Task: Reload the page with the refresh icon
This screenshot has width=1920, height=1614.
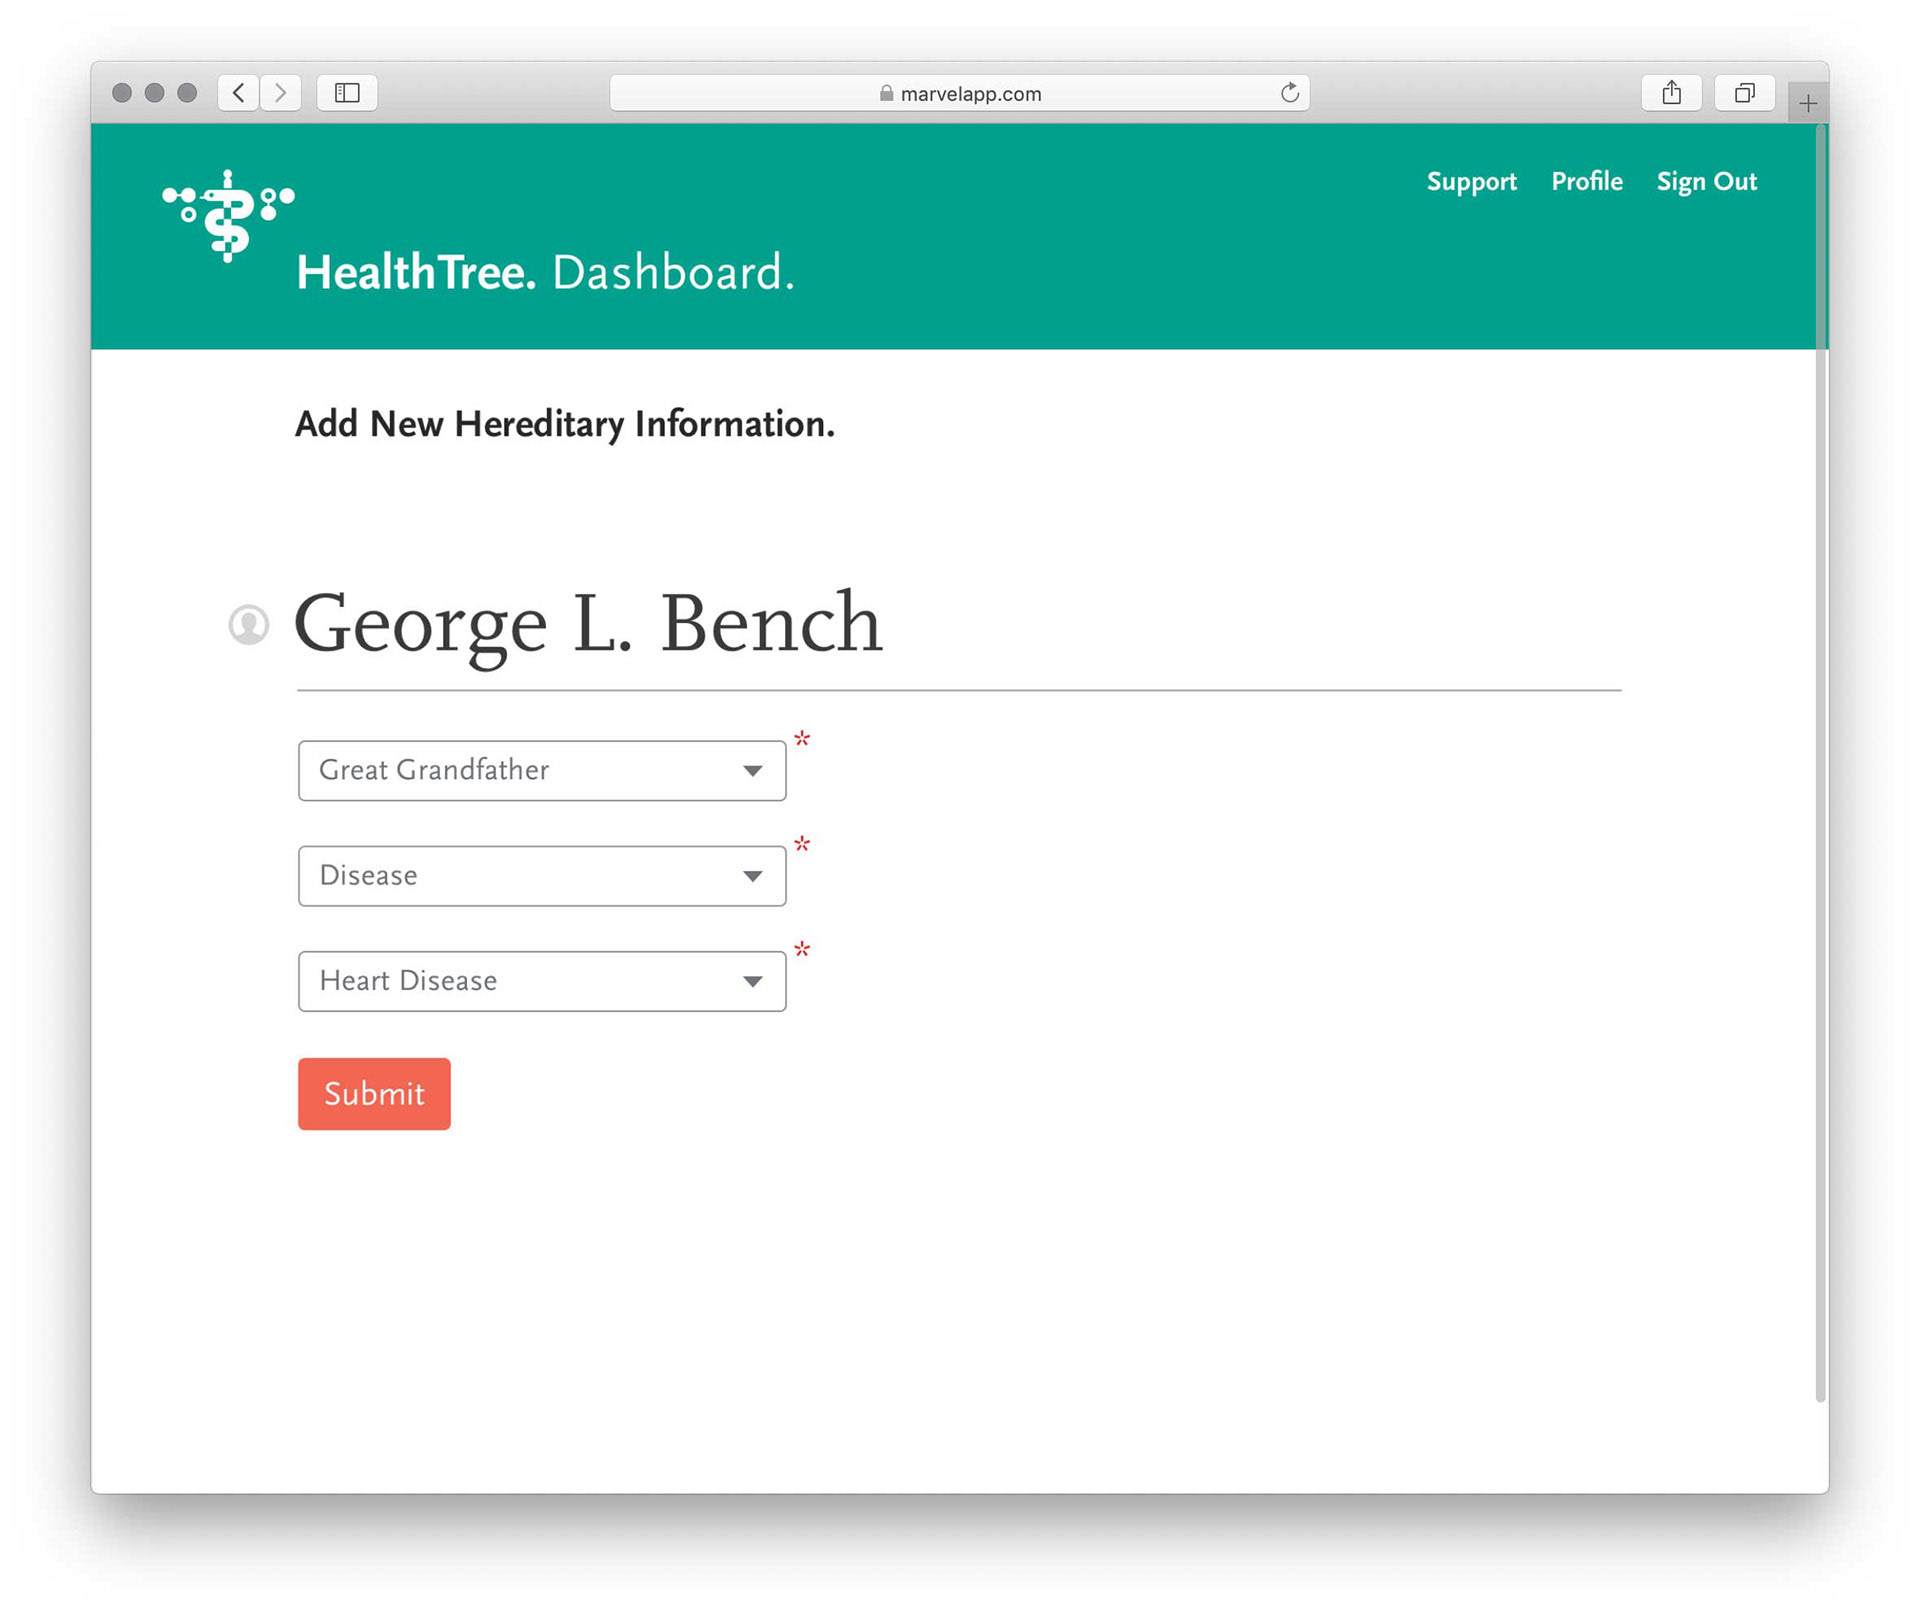Action: click(1290, 93)
